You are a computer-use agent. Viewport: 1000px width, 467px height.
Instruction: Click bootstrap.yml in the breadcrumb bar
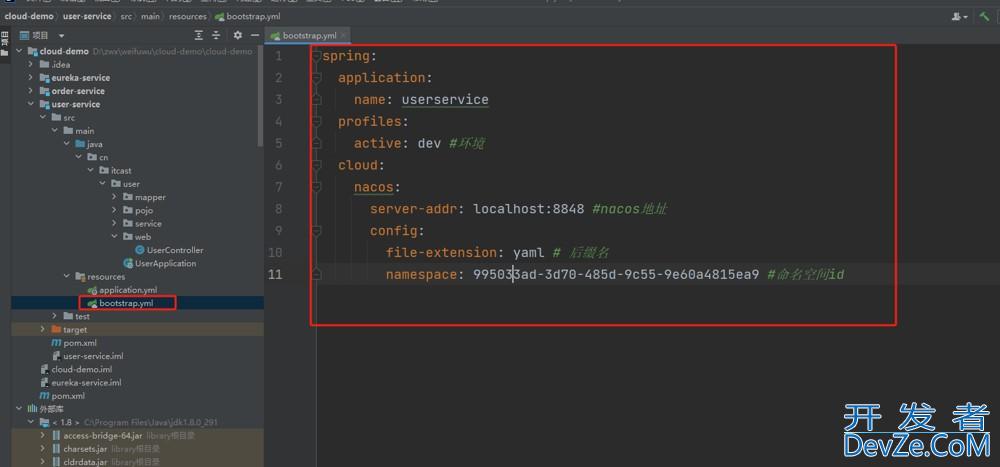point(245,17)
